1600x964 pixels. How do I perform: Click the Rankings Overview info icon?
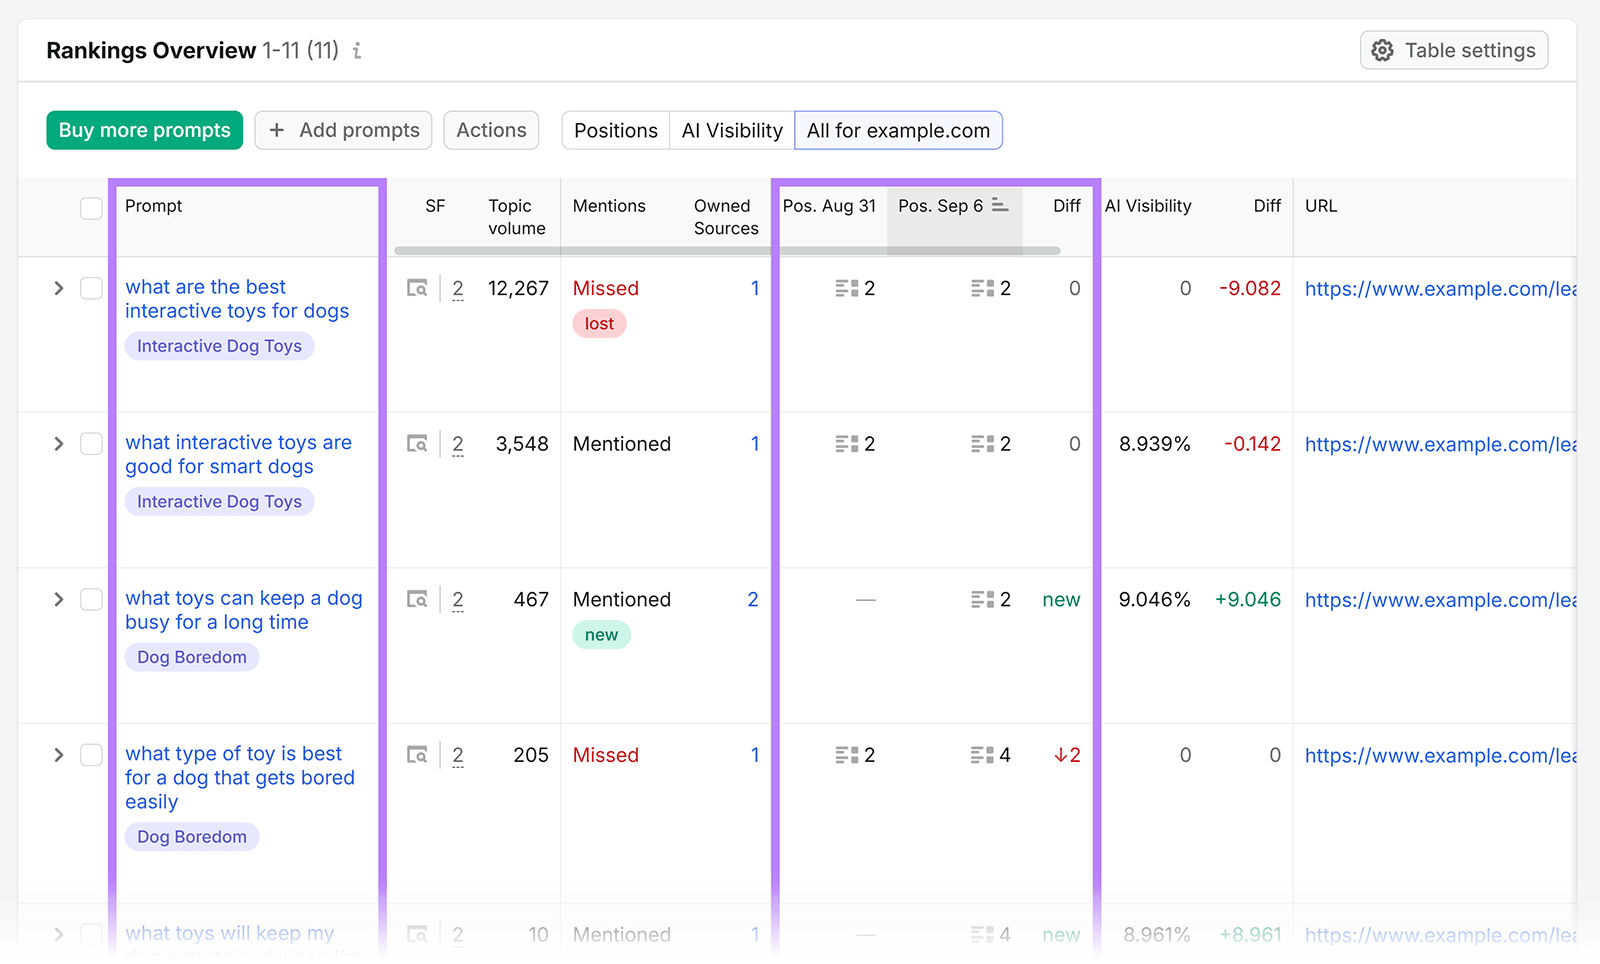pos(357,50)
